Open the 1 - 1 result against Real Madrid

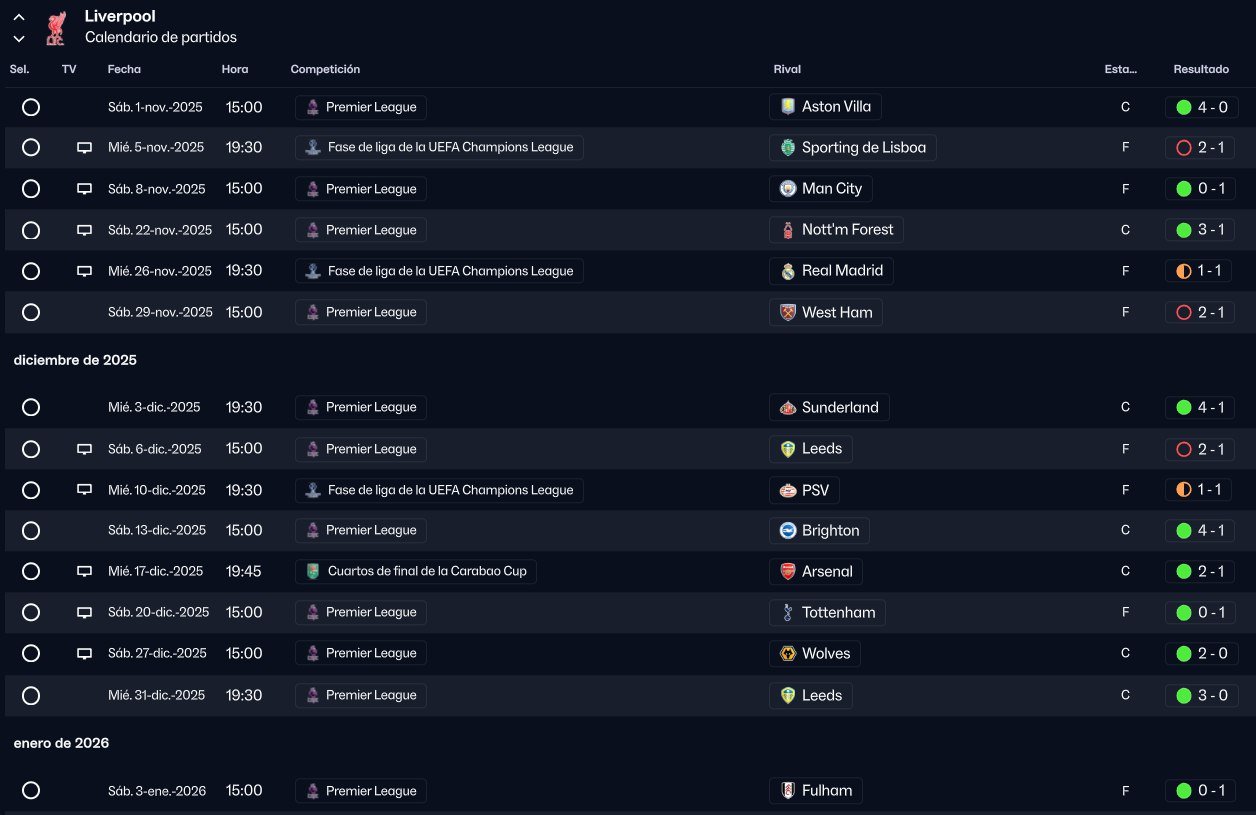coord(1200,271)
